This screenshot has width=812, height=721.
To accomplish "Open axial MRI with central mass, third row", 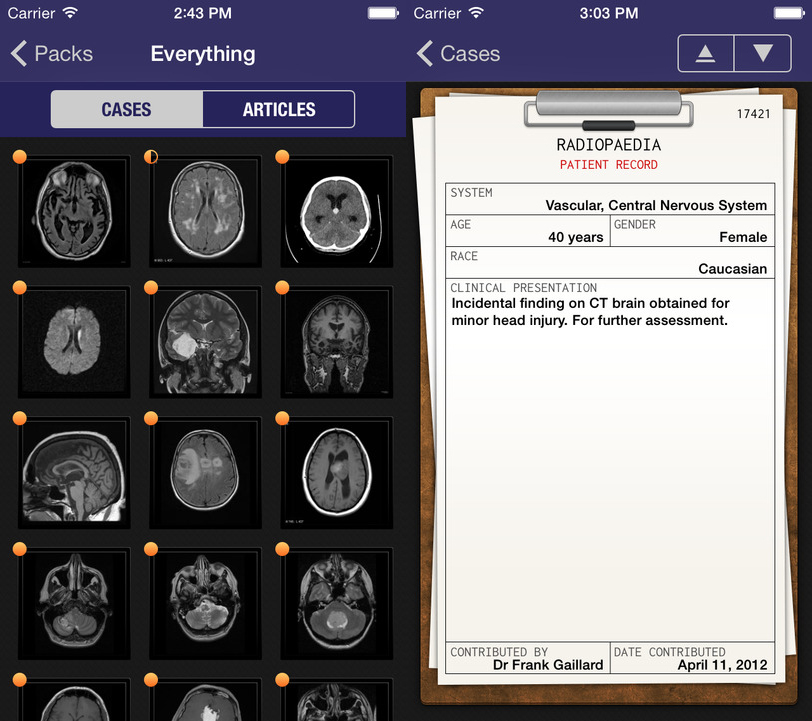I will tap(337, 473).
